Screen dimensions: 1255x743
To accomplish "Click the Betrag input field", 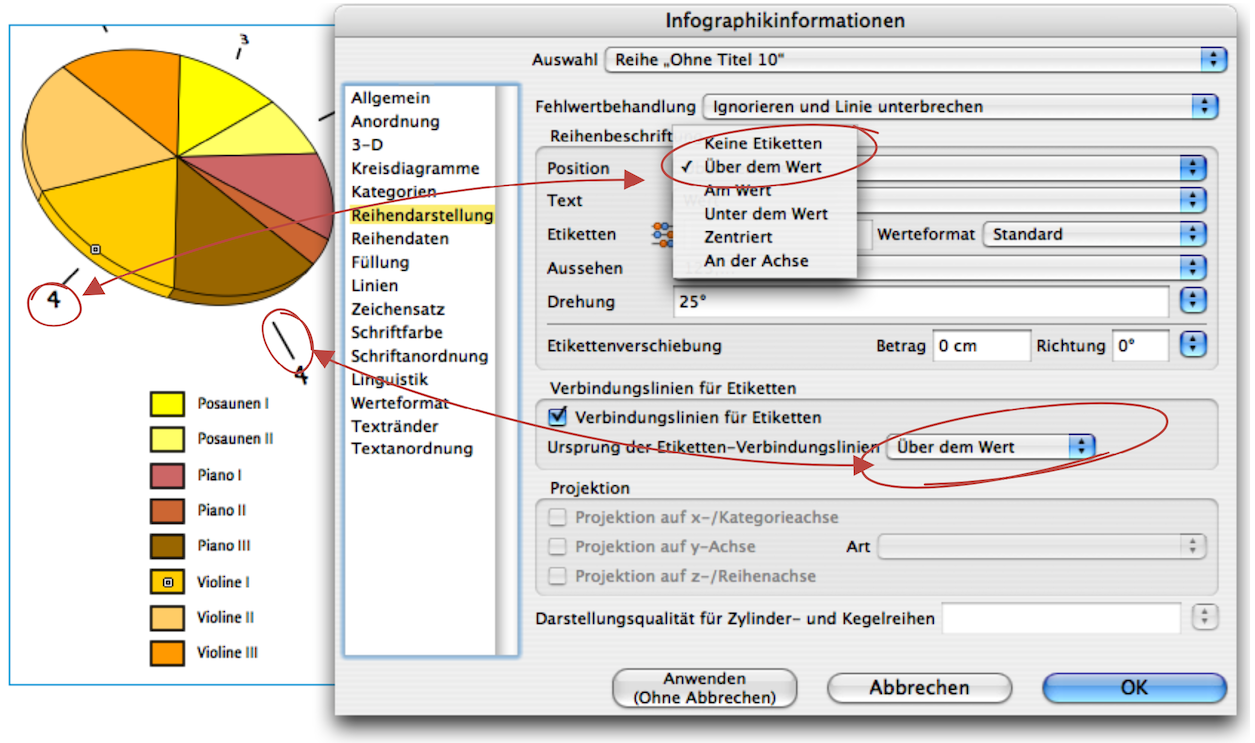I will [980, 346].
